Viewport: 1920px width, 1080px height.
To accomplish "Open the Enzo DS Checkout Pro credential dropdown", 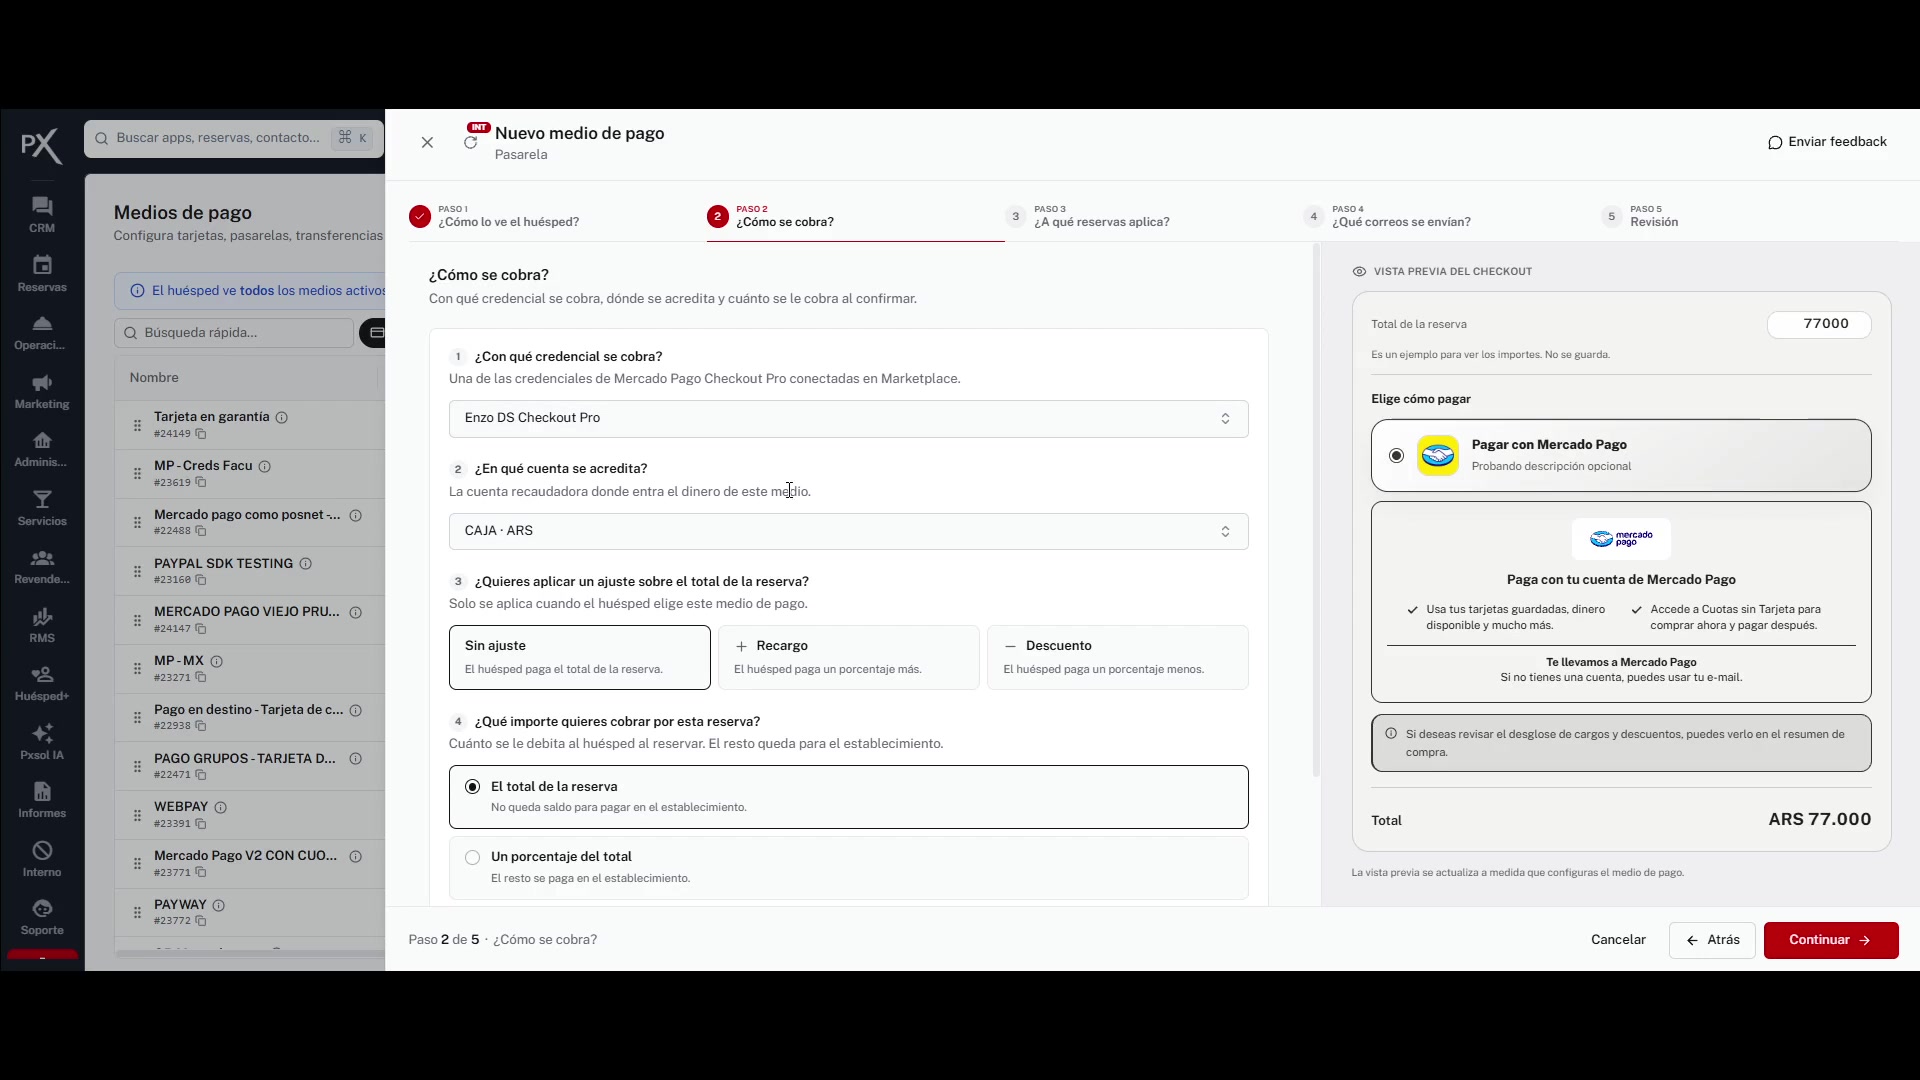I will coord(848,418).
